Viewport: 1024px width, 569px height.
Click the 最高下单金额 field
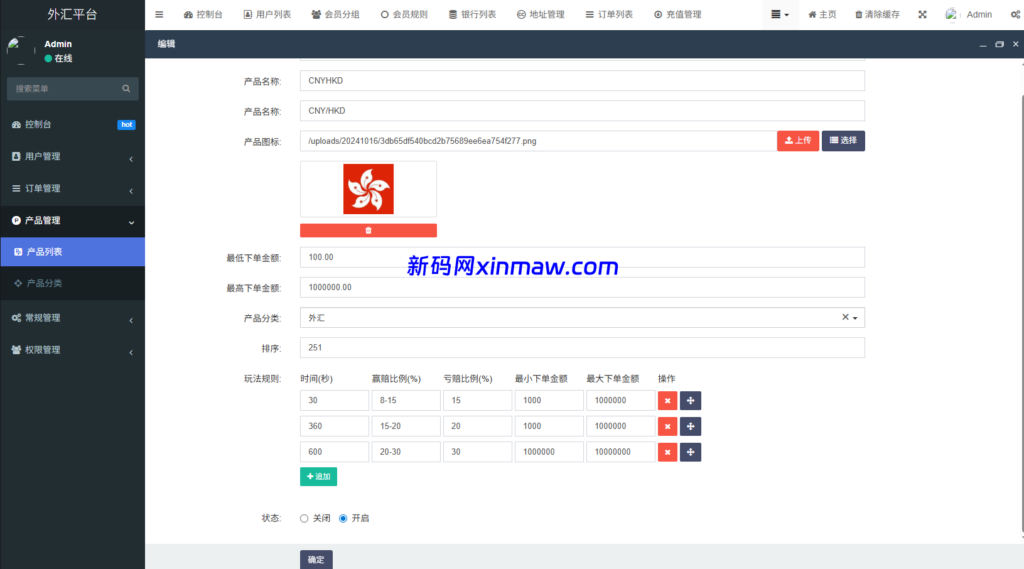click(582, 287)
